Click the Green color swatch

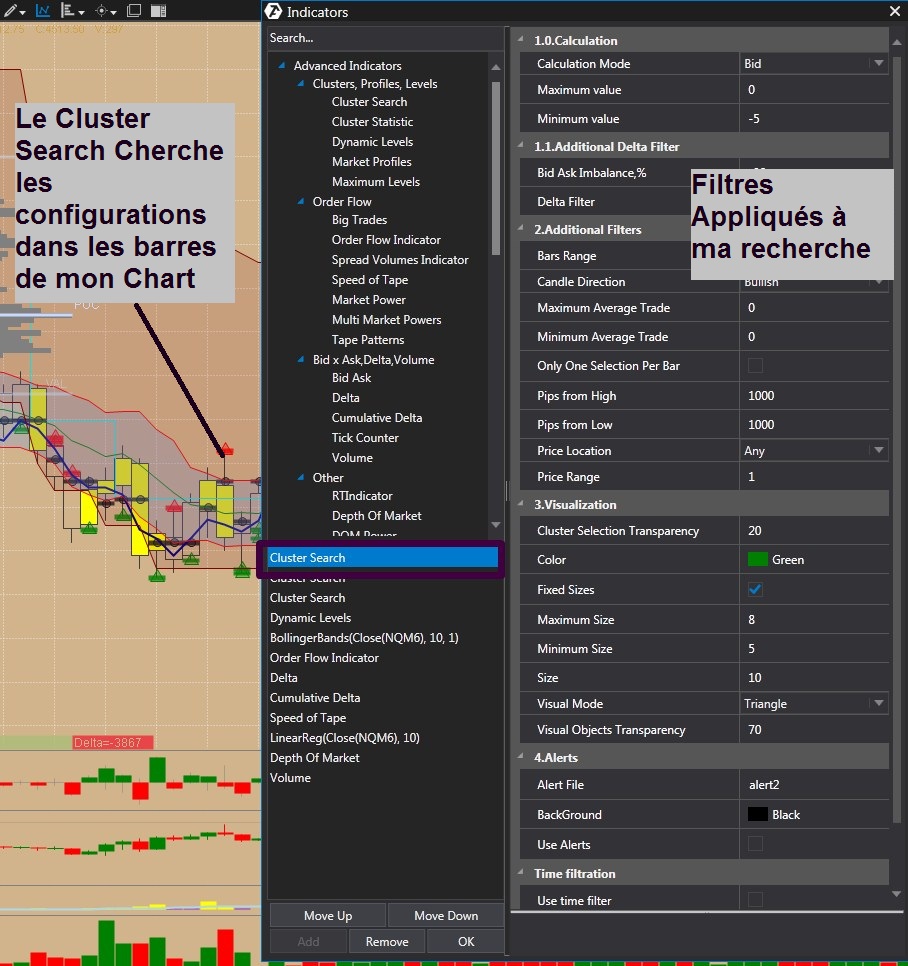click(x=758, y=560)
